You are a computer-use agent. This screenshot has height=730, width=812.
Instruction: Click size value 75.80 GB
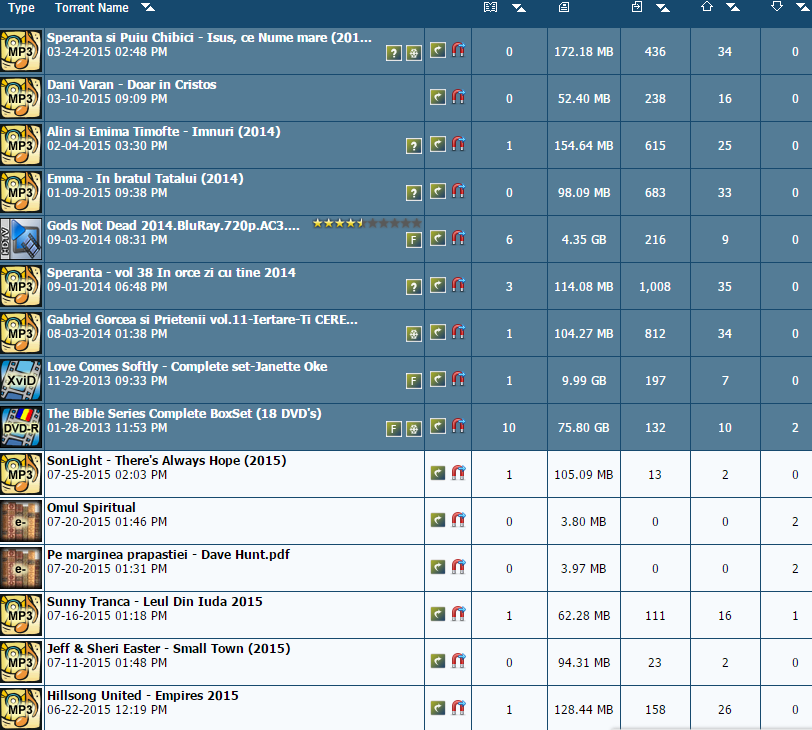point(584,428)
